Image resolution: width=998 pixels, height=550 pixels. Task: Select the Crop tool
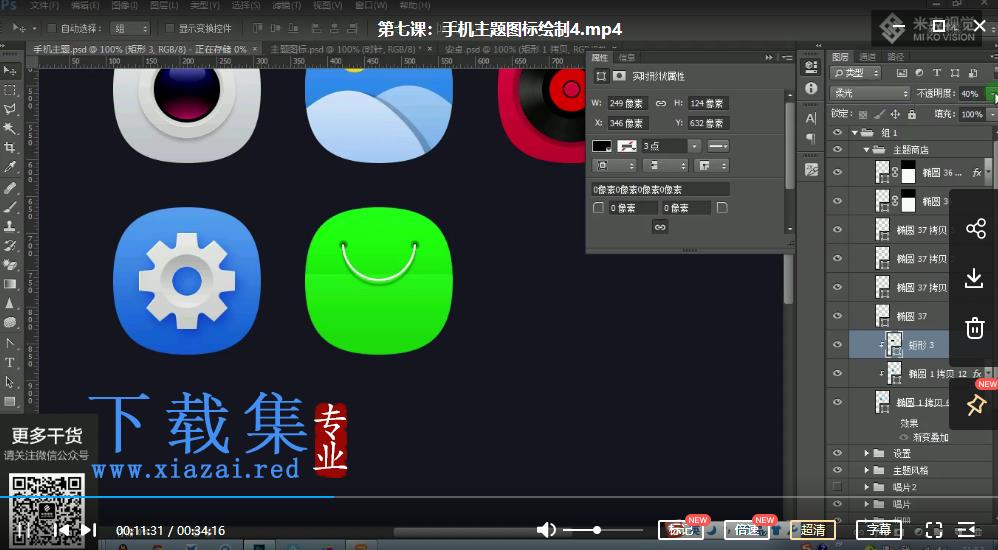coord(10,148)
